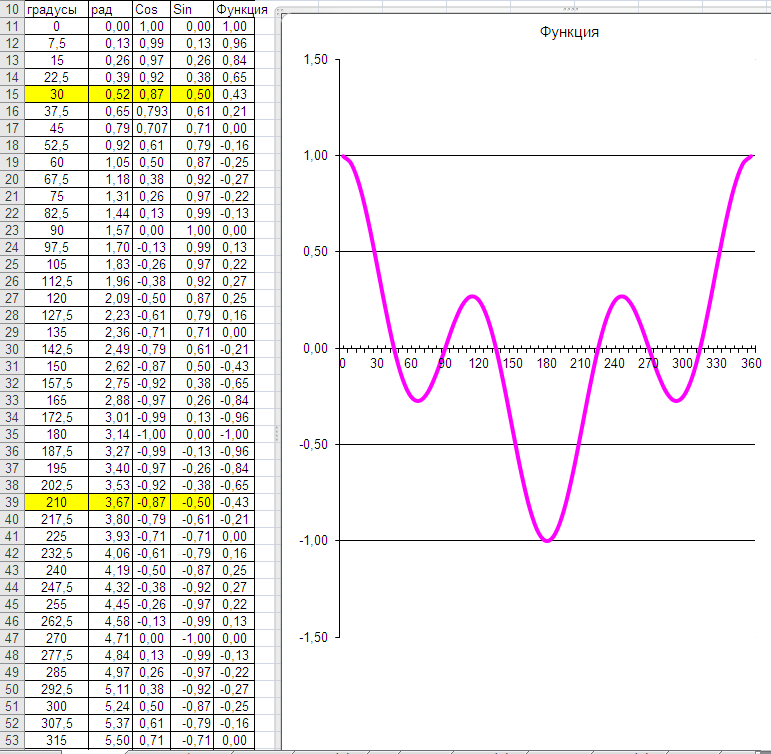Select the cell containing 0,707
771x754 pixels.
tap(151, 128)
